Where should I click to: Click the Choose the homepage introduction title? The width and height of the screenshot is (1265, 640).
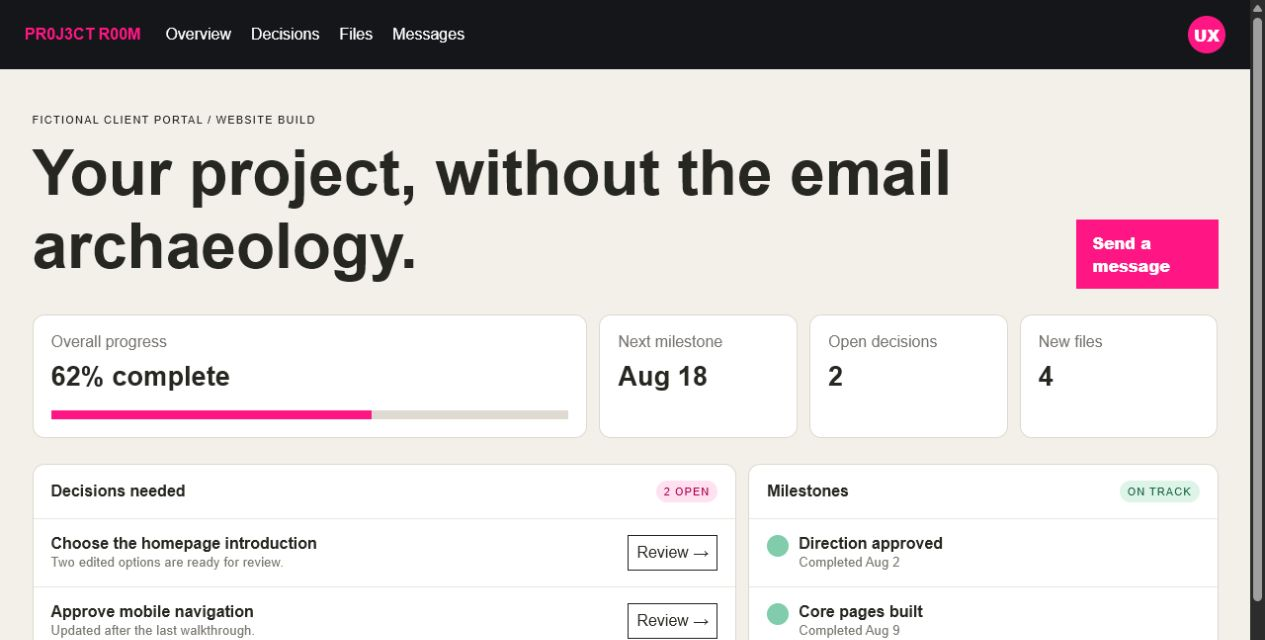point(184,543)
